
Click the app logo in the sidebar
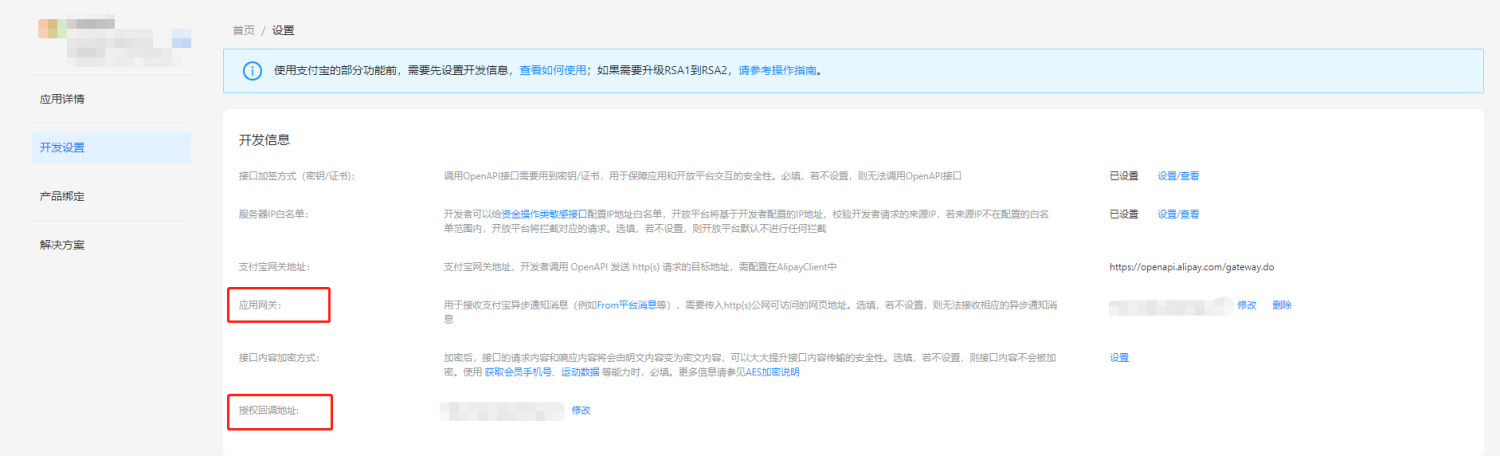52,28
